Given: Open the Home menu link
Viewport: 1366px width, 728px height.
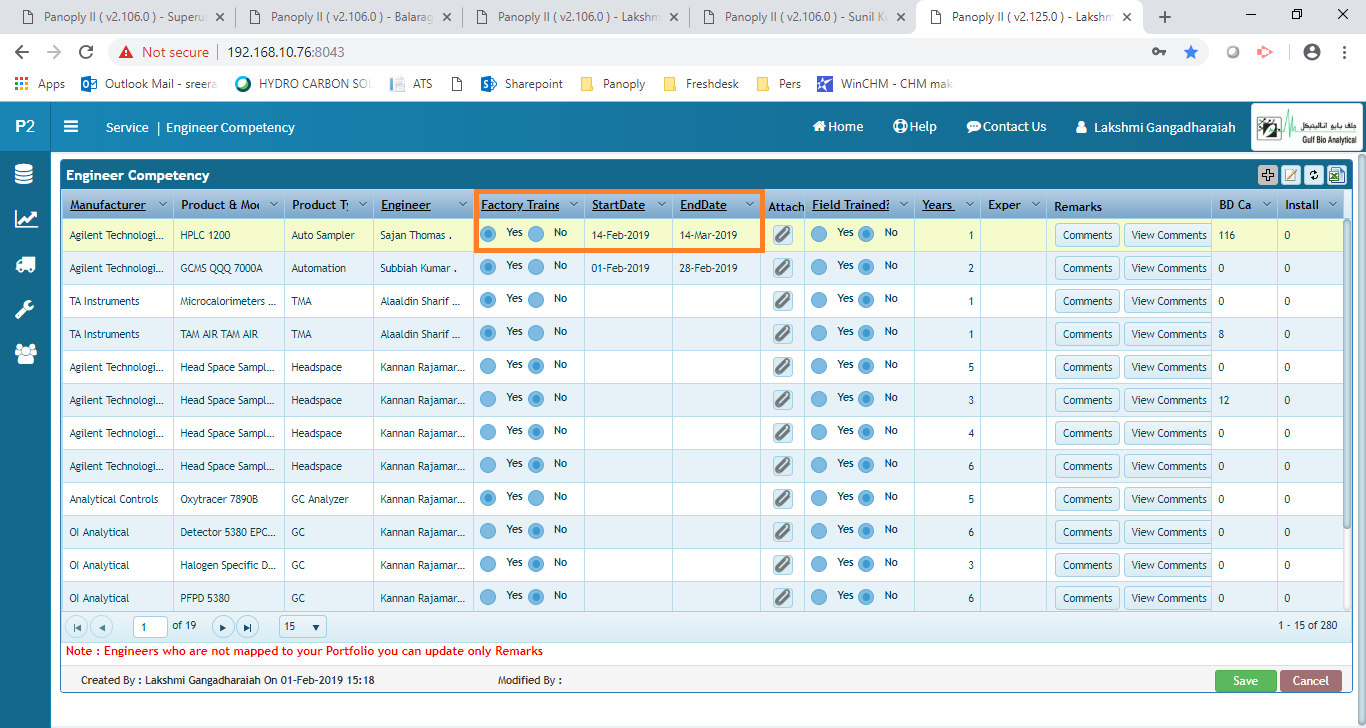Looking at the screenshot, I should tap(838, 127).
